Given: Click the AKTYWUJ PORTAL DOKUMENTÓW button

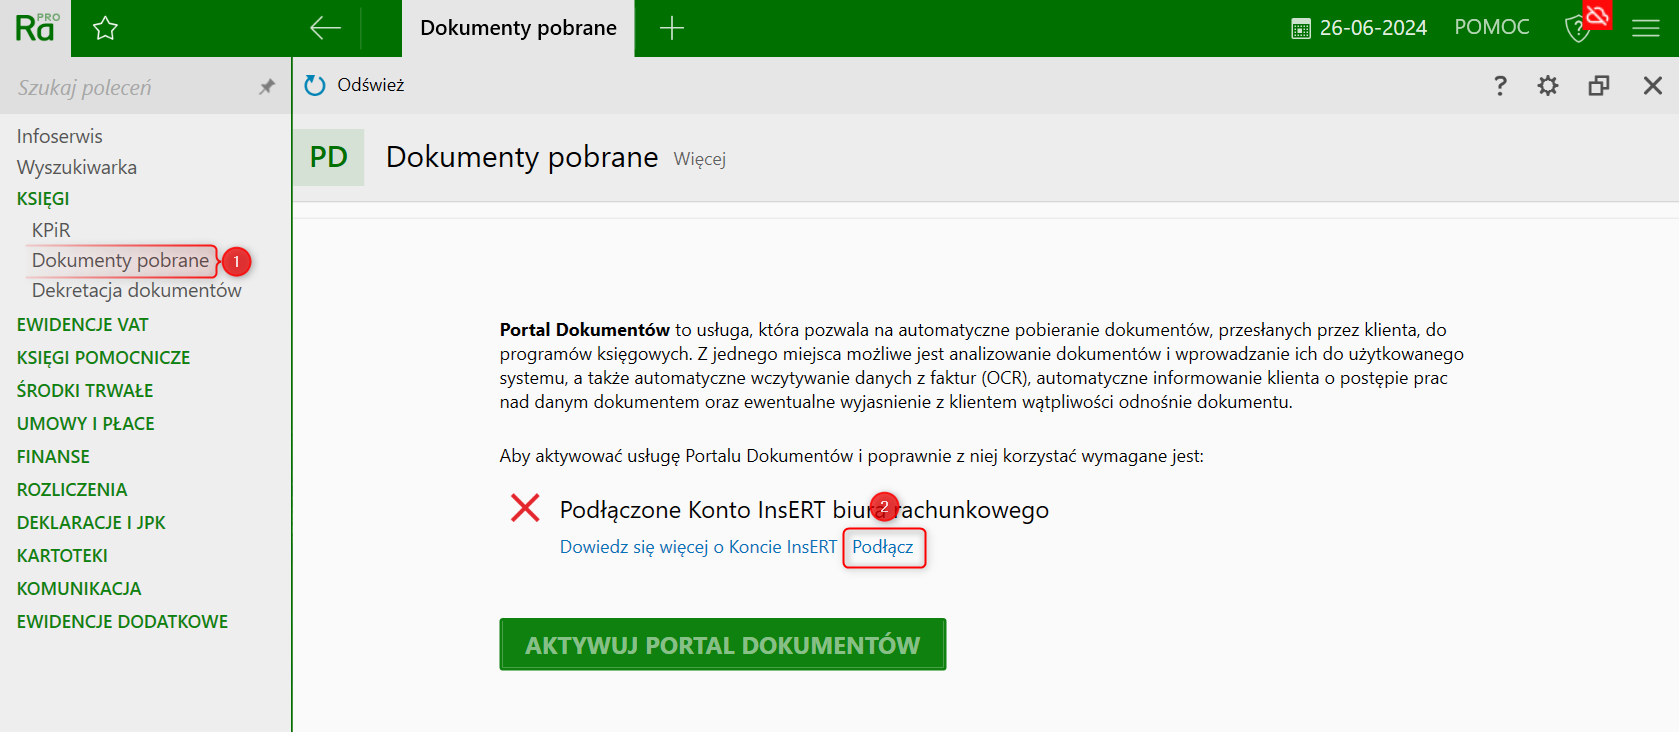Looking at the screenshot, I should [x=722, y=645].
